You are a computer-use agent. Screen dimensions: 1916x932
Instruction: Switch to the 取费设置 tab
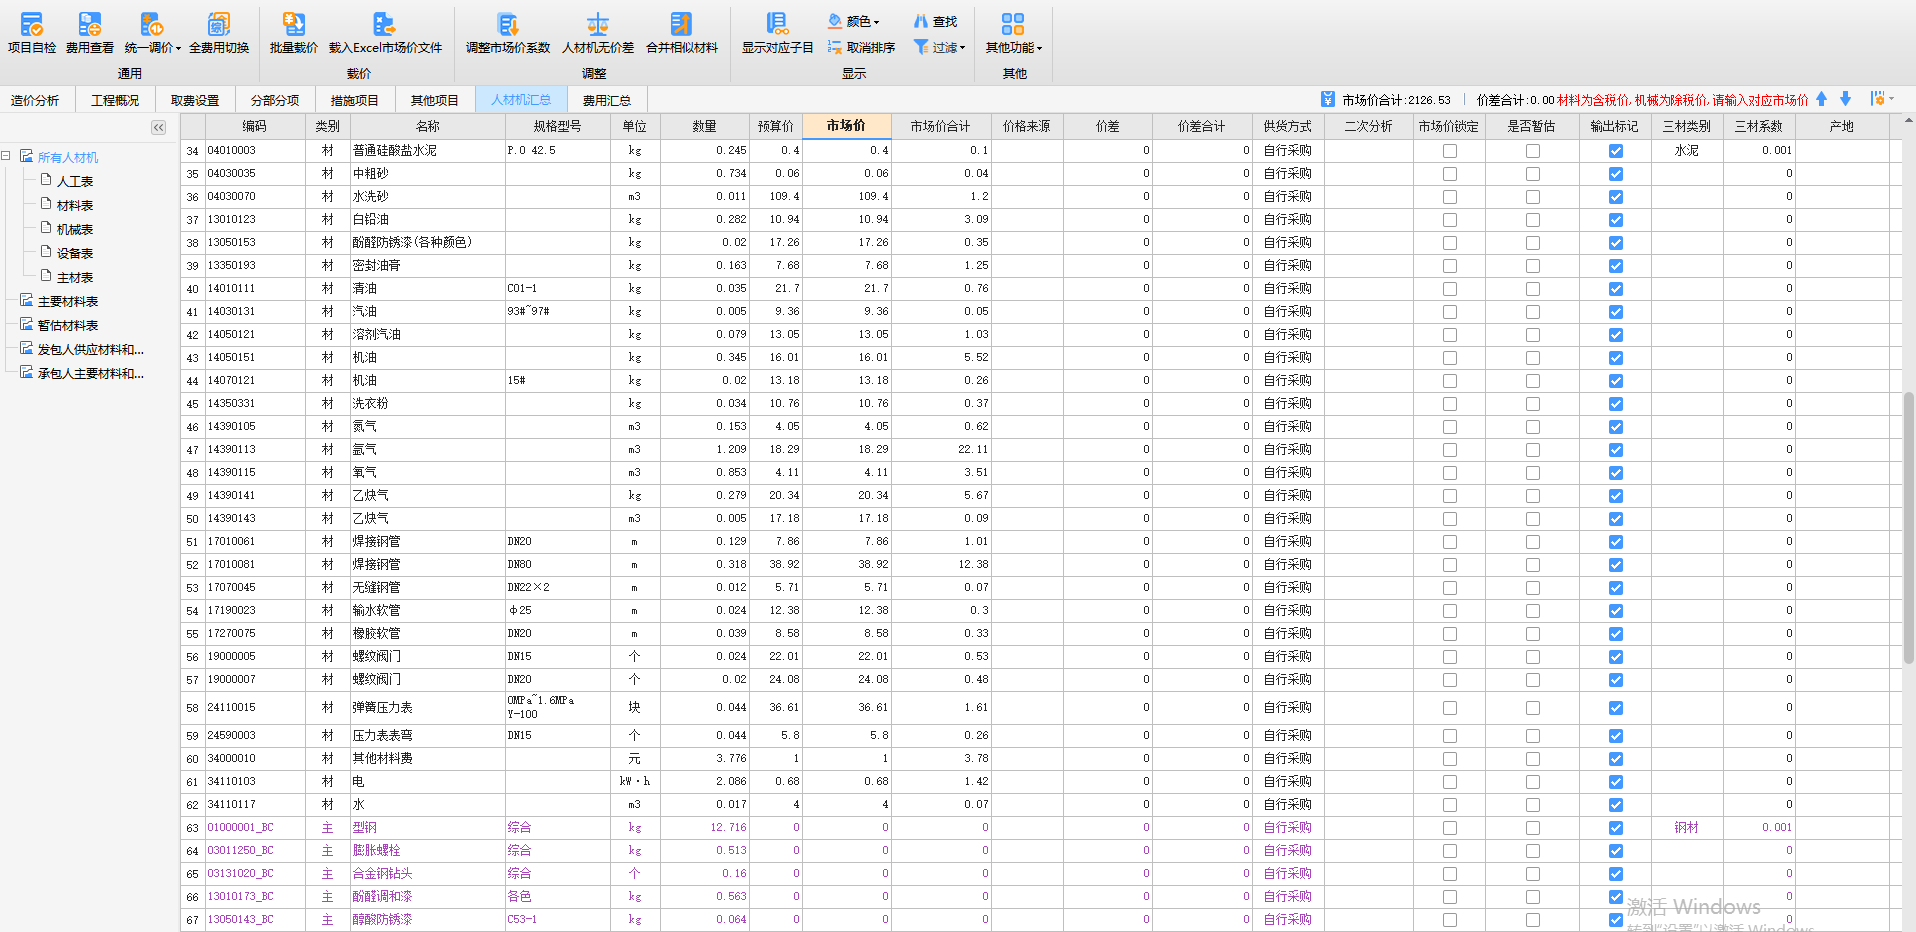click(x=195, y=100)
